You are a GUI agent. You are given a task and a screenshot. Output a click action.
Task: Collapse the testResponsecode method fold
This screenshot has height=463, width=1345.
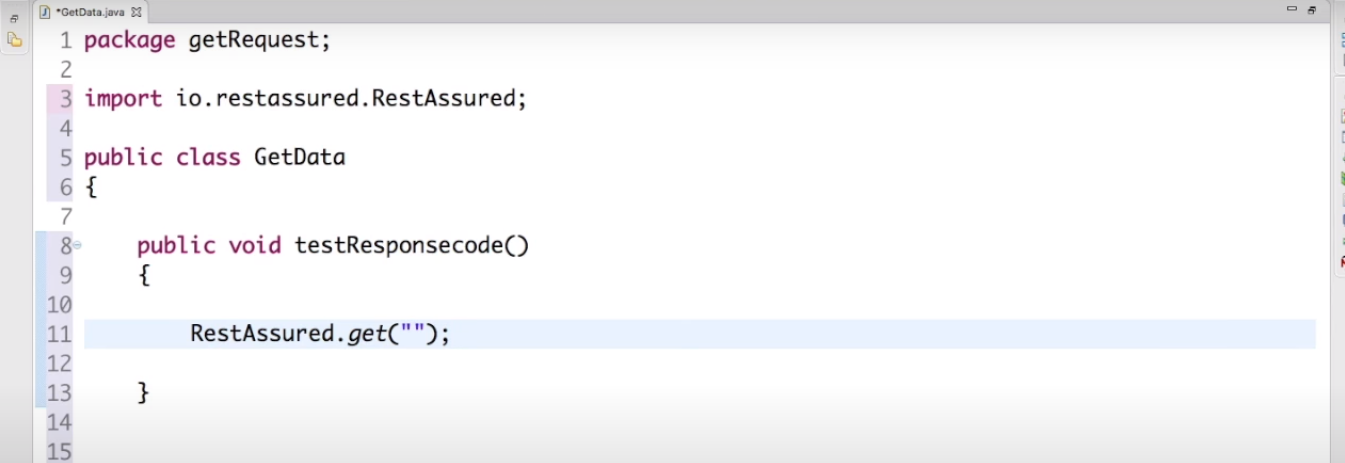77,245
